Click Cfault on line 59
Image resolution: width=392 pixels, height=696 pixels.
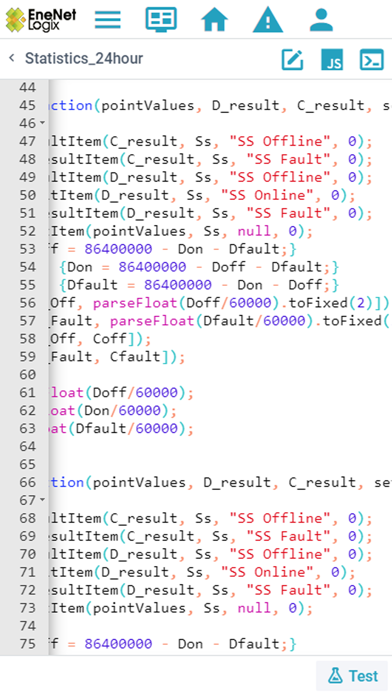click(135, 356)
